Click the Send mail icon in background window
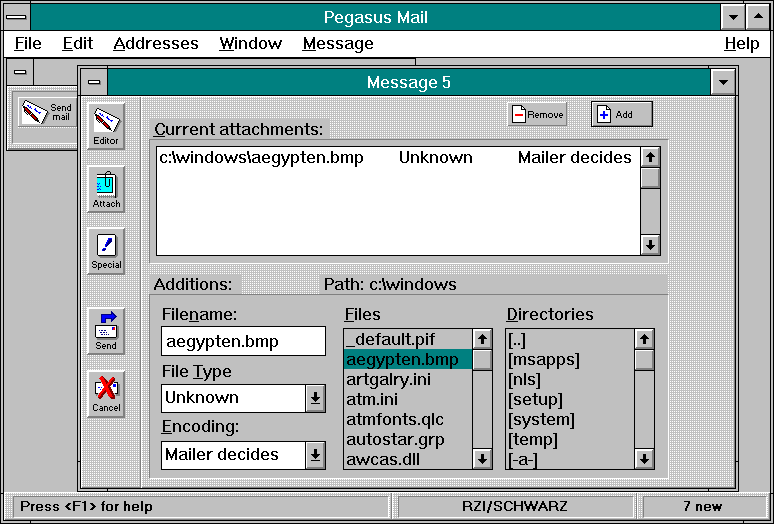Image resolution: width=774 pixels, height=524 pixels. click(47, 110)
